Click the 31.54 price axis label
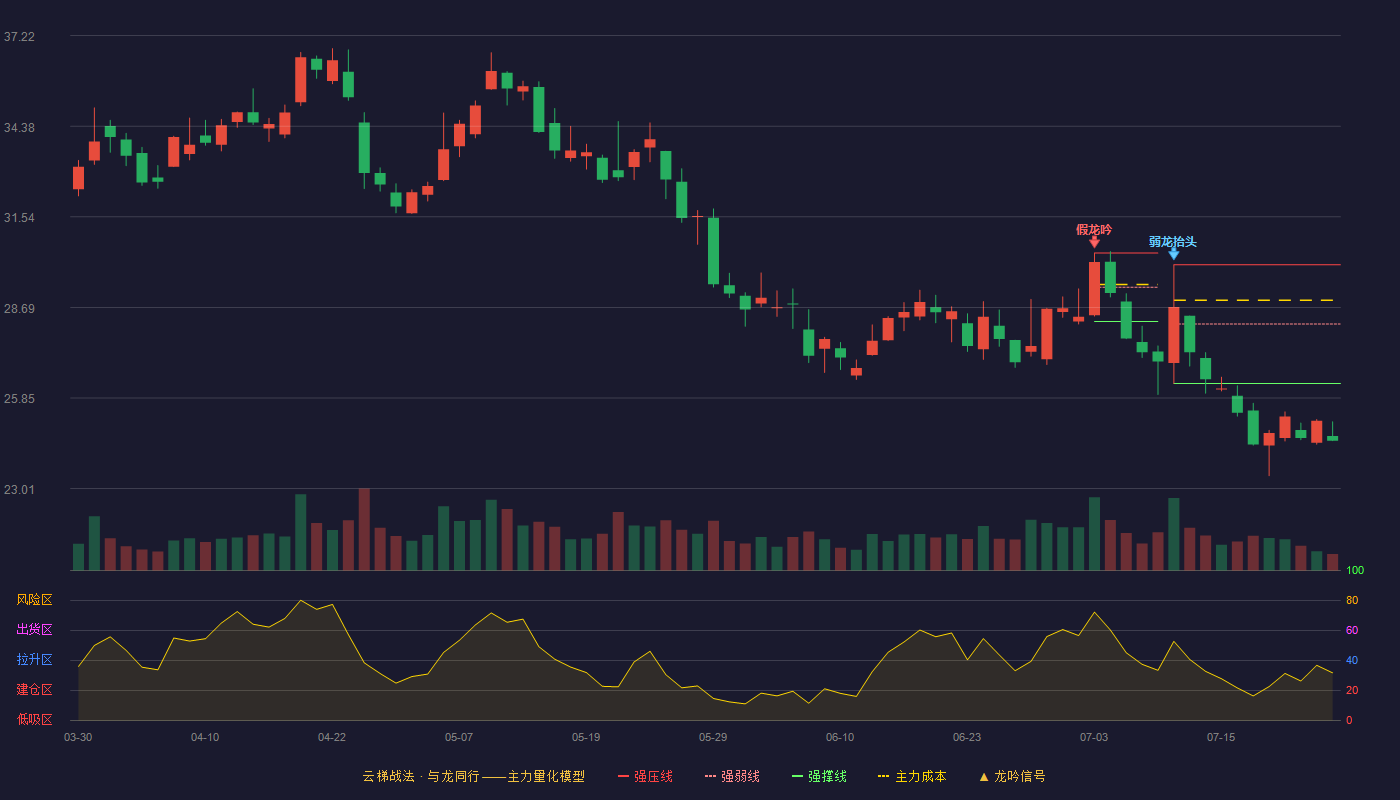1400x800 pixels. tap(19, 218)
